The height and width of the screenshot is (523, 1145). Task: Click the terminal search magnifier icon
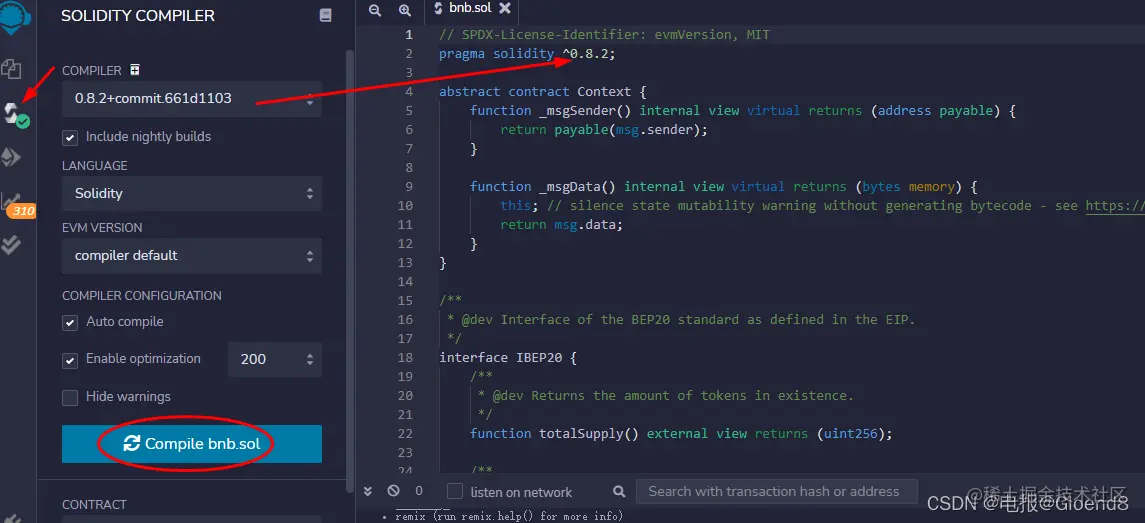point(619,492)
